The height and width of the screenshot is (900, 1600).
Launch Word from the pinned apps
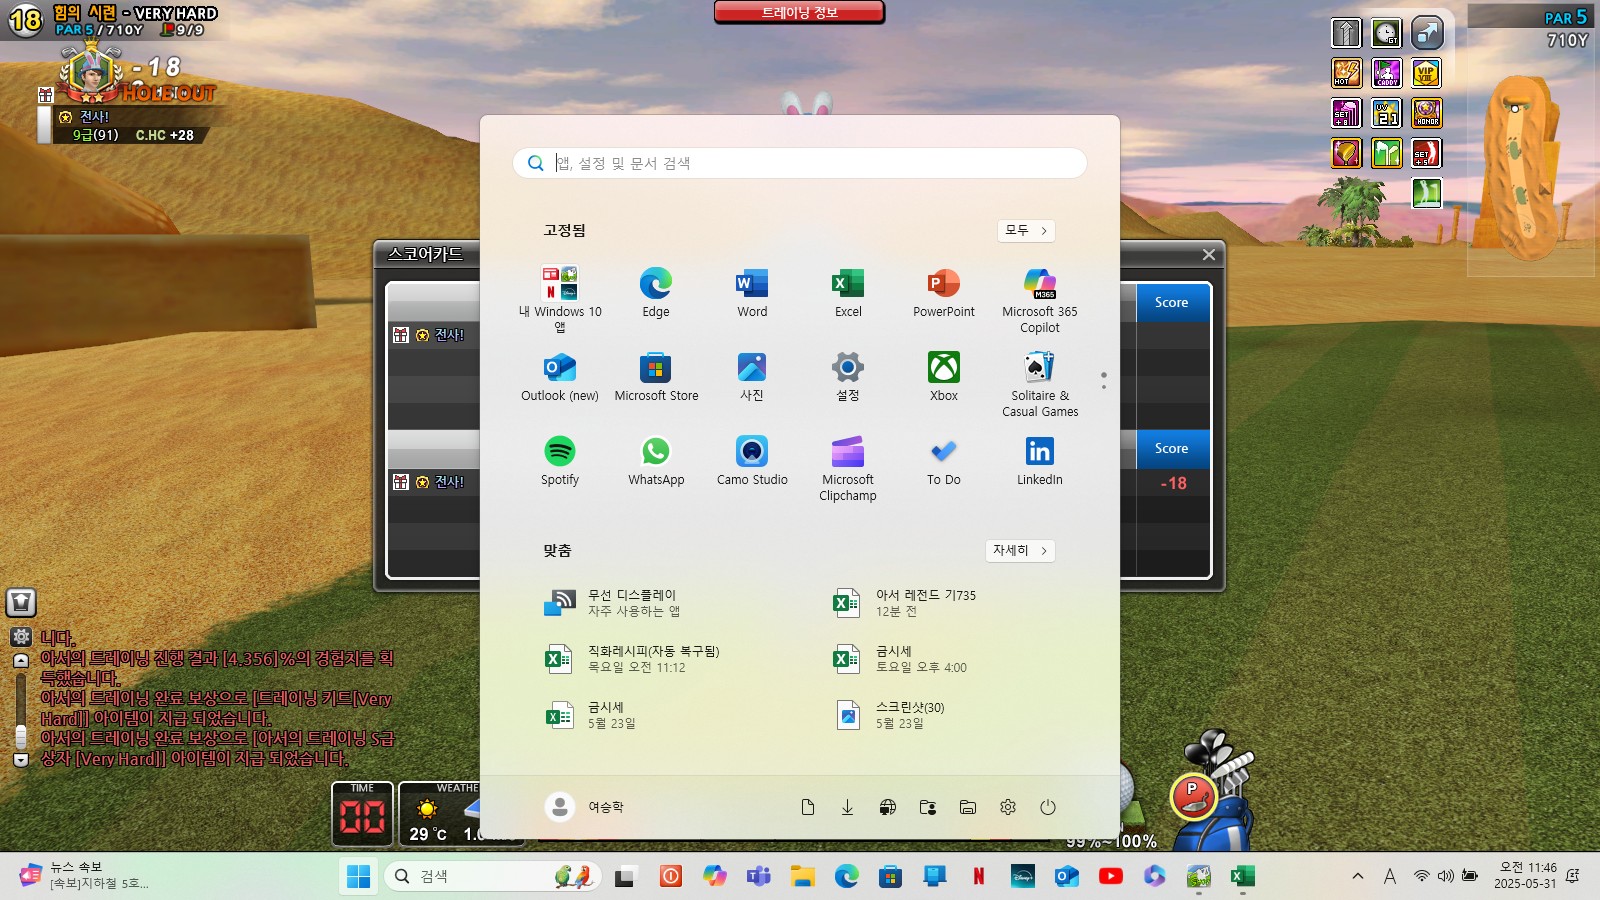click(x=752, y=292)
